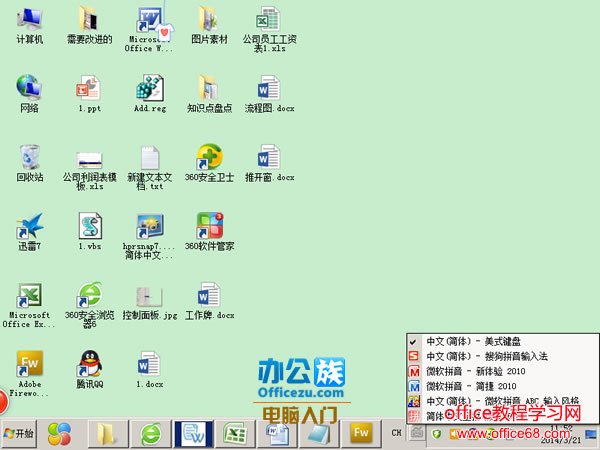The image size is (600, 450).
Task: Select the 新建文本文档.txt file
Action: click(x=150, y=167)
